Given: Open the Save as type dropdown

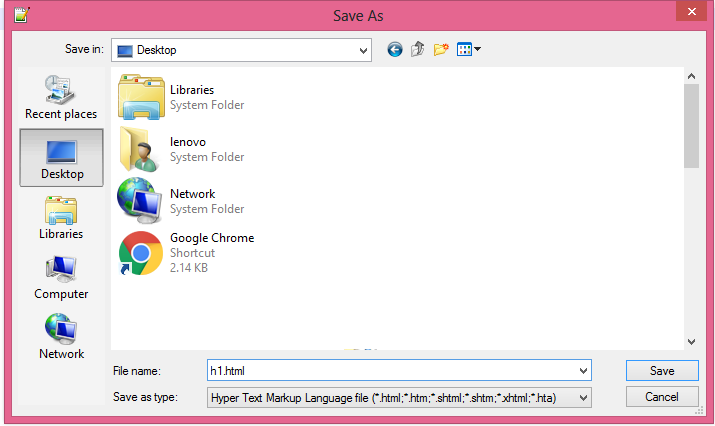Looking at the screenshot, I should coord(399,398).
